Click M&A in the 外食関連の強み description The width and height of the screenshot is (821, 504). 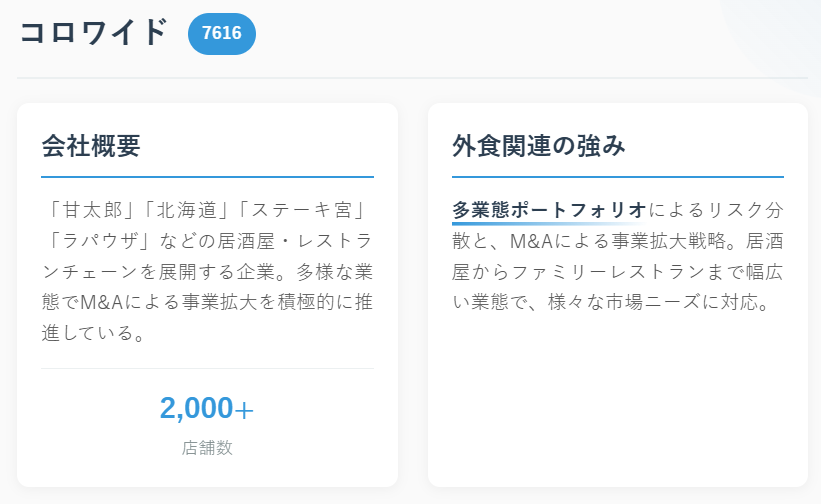(539, 241)
